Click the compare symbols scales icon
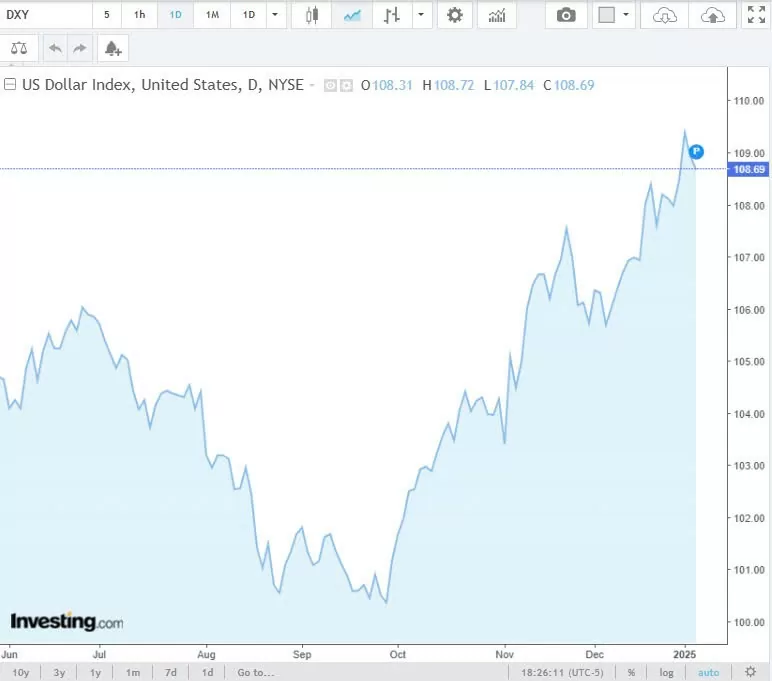Screen dimensions: 772x681 click(19, 48)
